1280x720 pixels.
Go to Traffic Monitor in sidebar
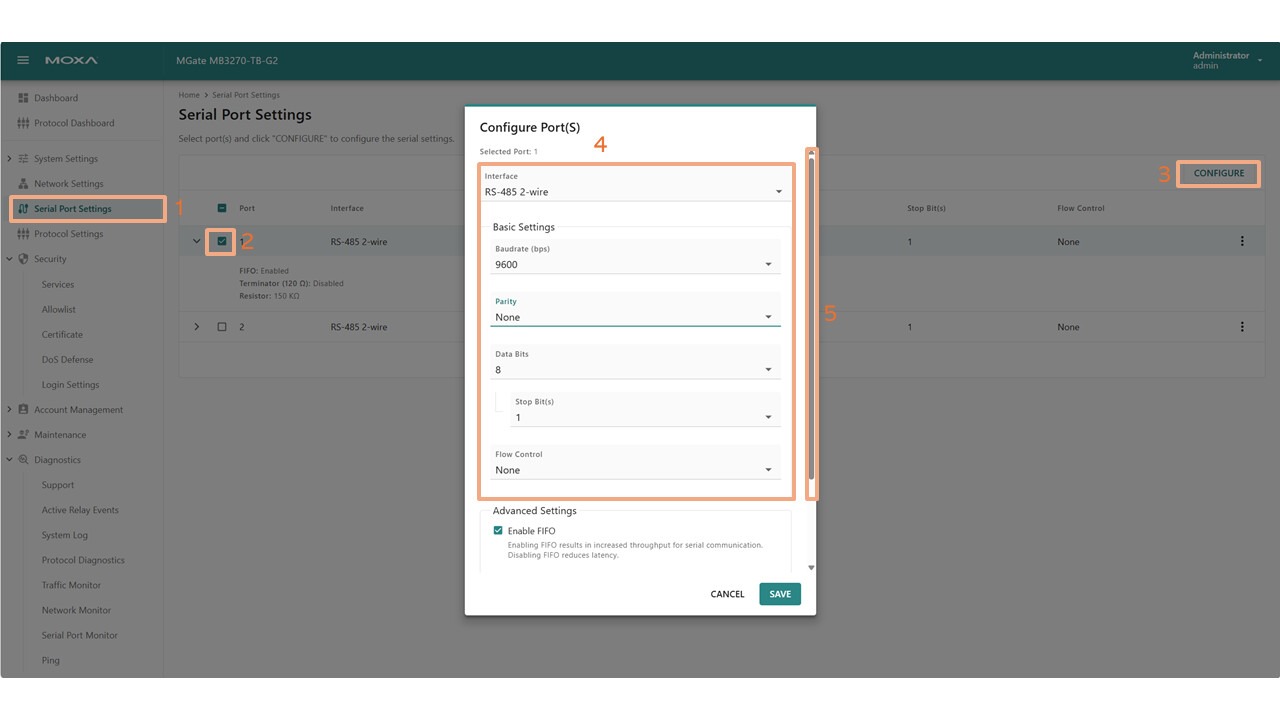[71, 585]
